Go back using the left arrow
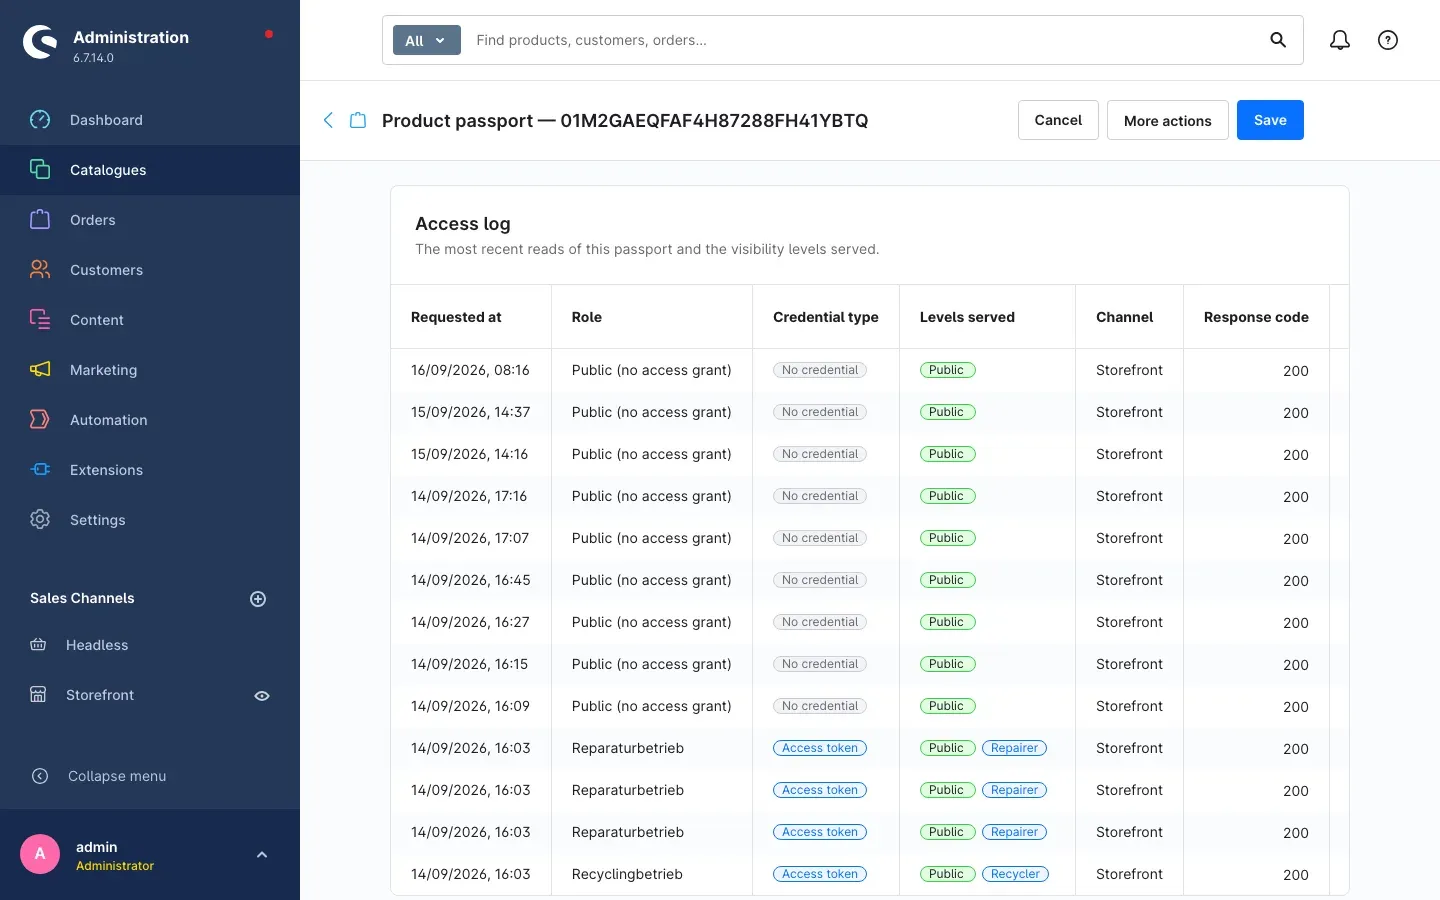The height and width of the screenshot is (900, 1440). [x=328, y=120]
